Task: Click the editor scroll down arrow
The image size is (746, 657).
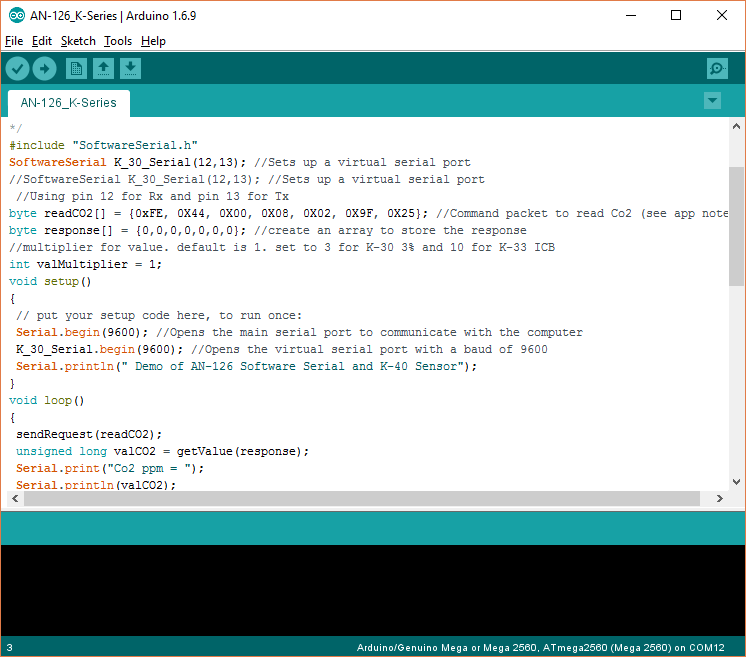Action: click(736, 481)
